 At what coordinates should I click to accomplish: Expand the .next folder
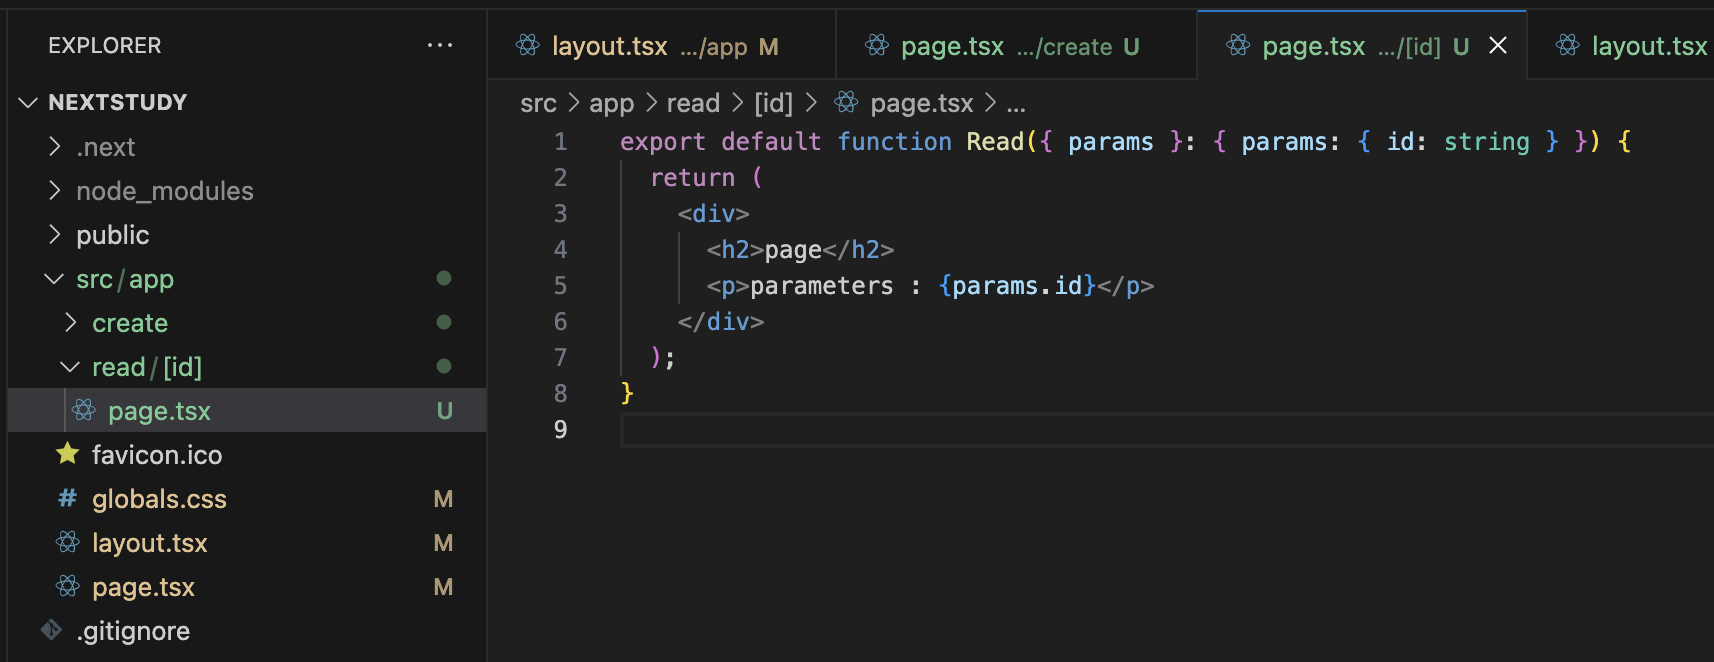pyautogui.click(x=55, y=147)
